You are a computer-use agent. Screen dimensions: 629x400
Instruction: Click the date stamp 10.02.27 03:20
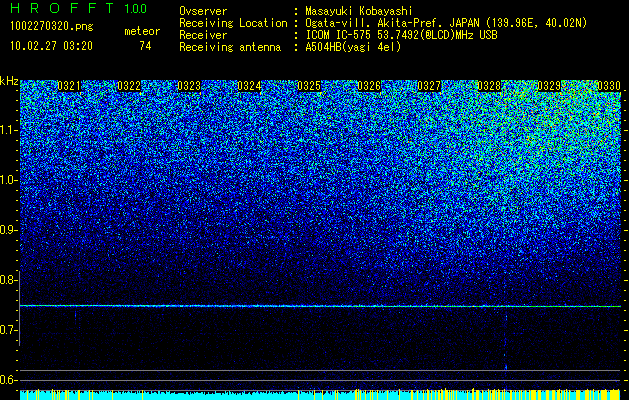click(52, 46)
